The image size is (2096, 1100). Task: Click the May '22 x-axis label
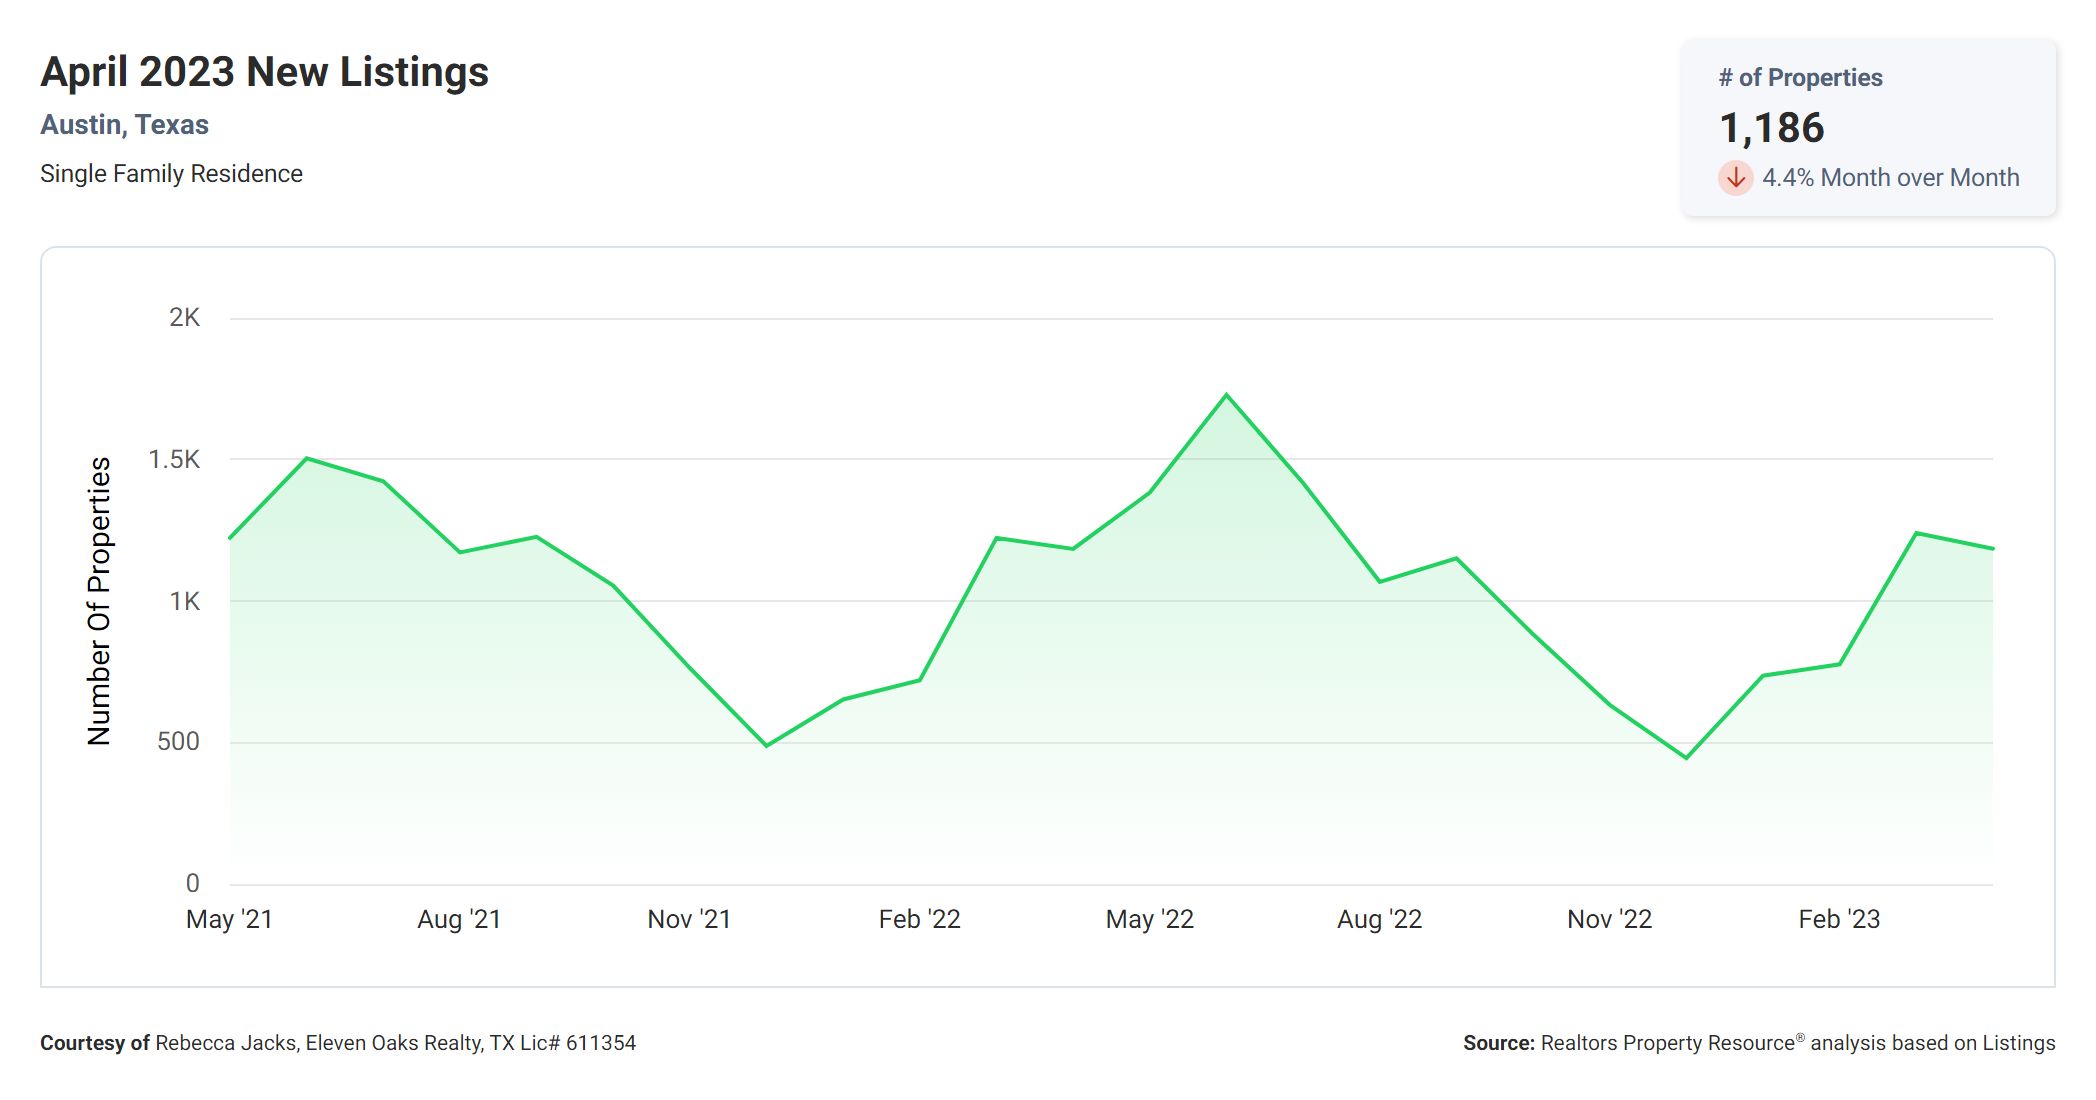click(x=1149, y=919)
